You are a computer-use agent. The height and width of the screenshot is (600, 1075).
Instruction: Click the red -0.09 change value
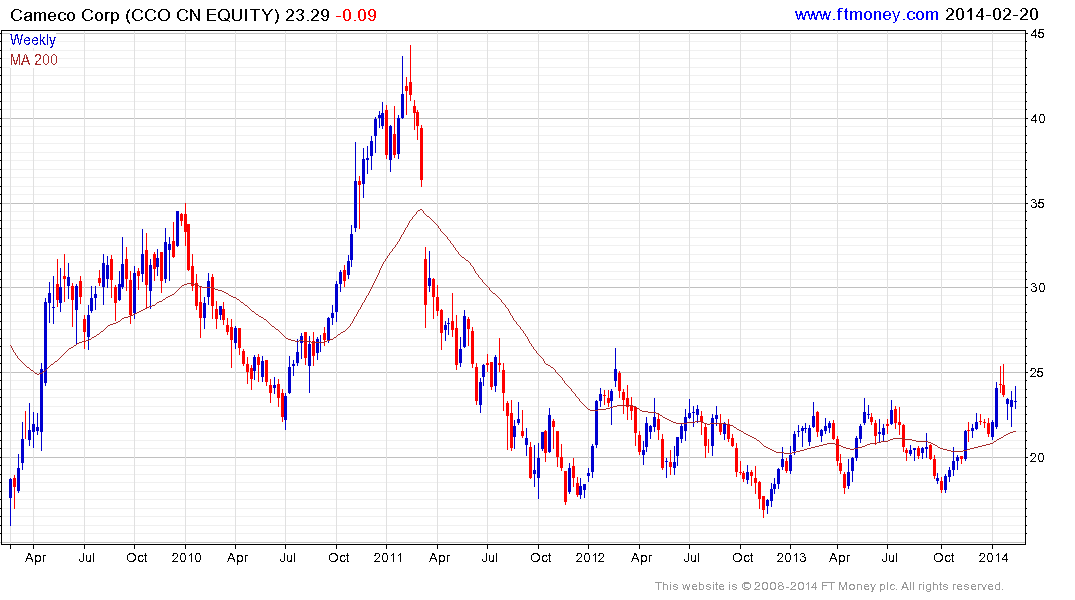click(x=356, y=15)
